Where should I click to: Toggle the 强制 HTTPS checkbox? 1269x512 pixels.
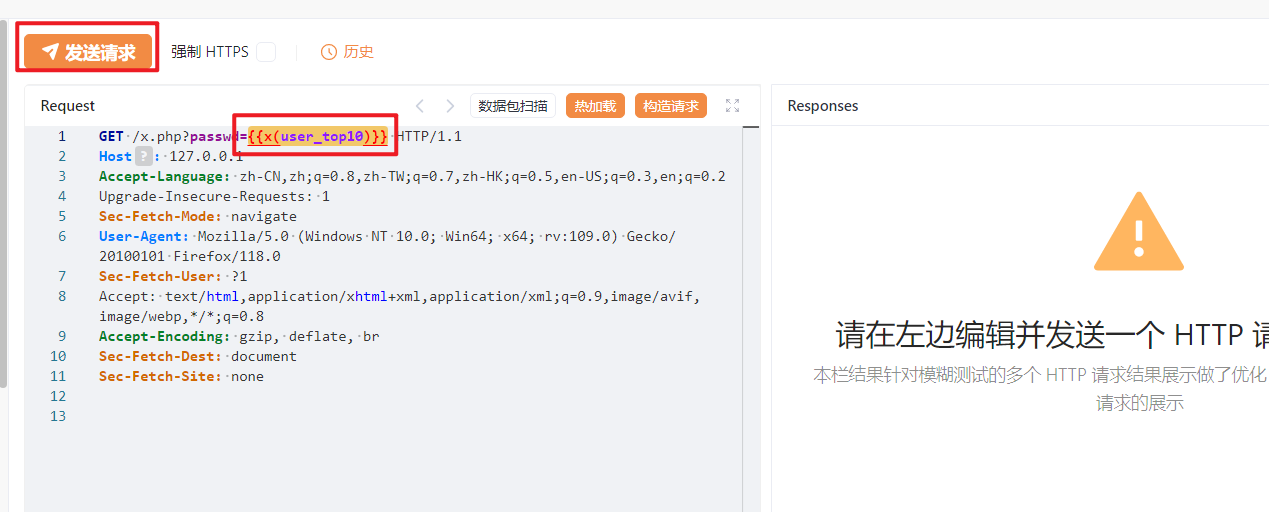tap(266, 52)
